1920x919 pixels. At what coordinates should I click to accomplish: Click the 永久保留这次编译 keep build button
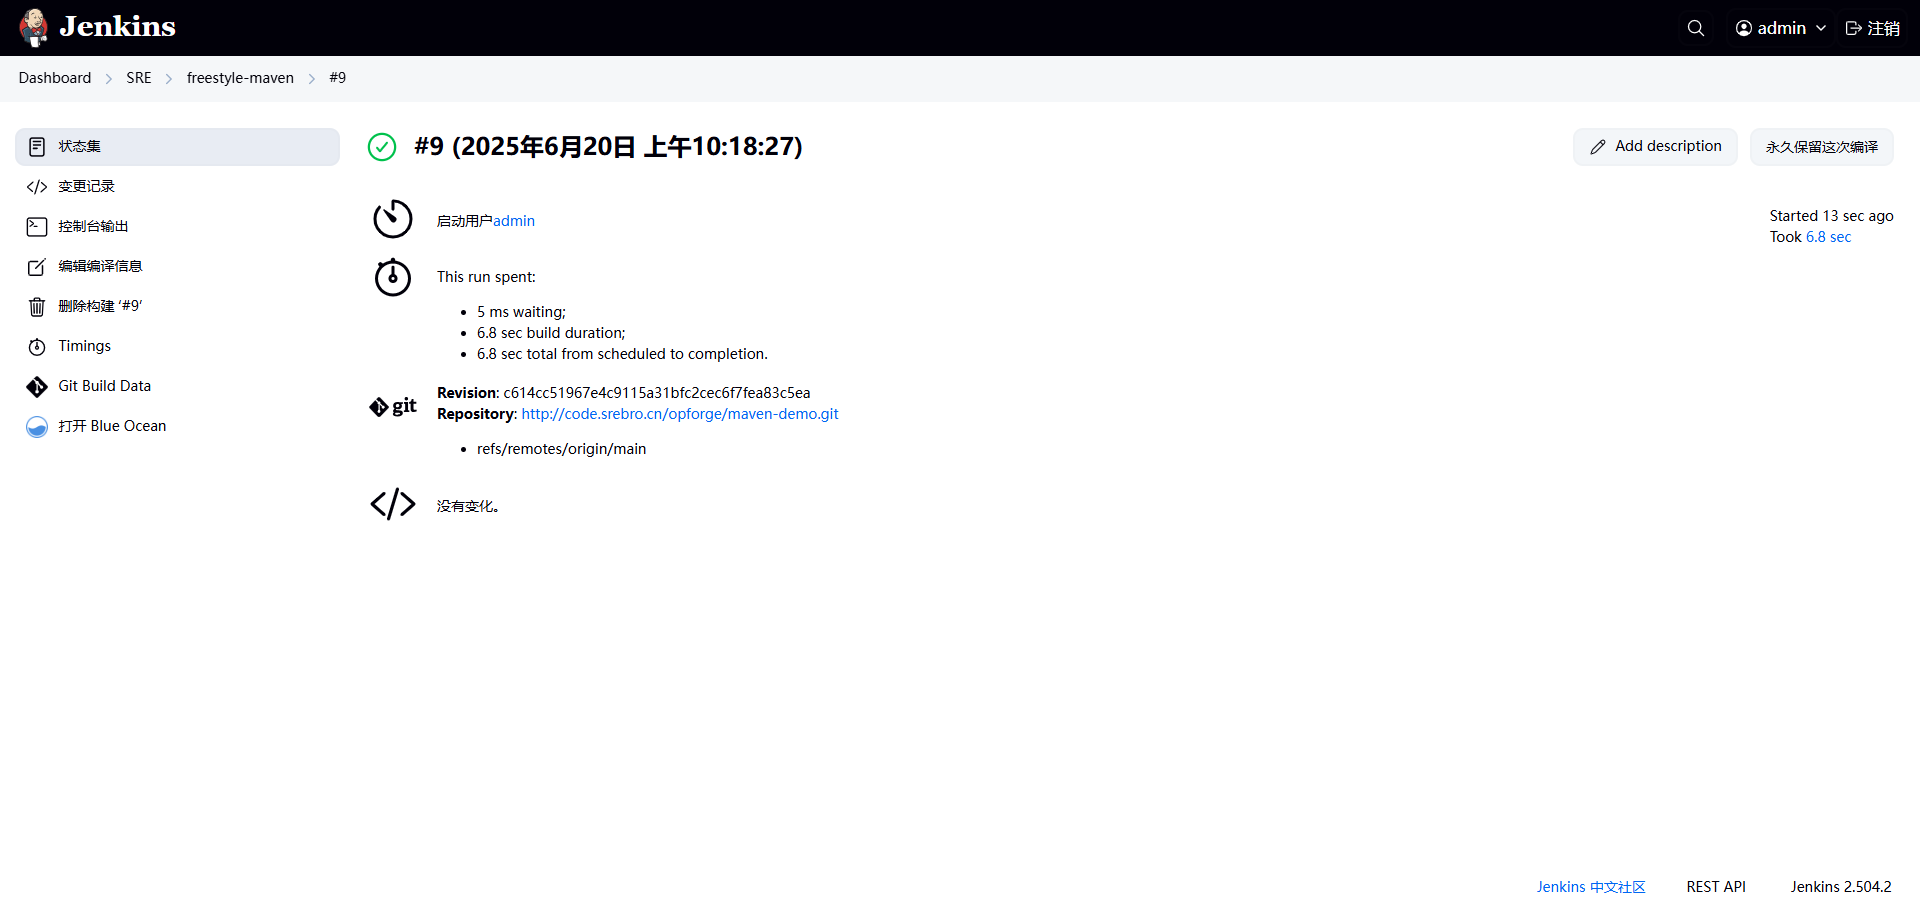pyautogui.click(x=1821, y=147)
